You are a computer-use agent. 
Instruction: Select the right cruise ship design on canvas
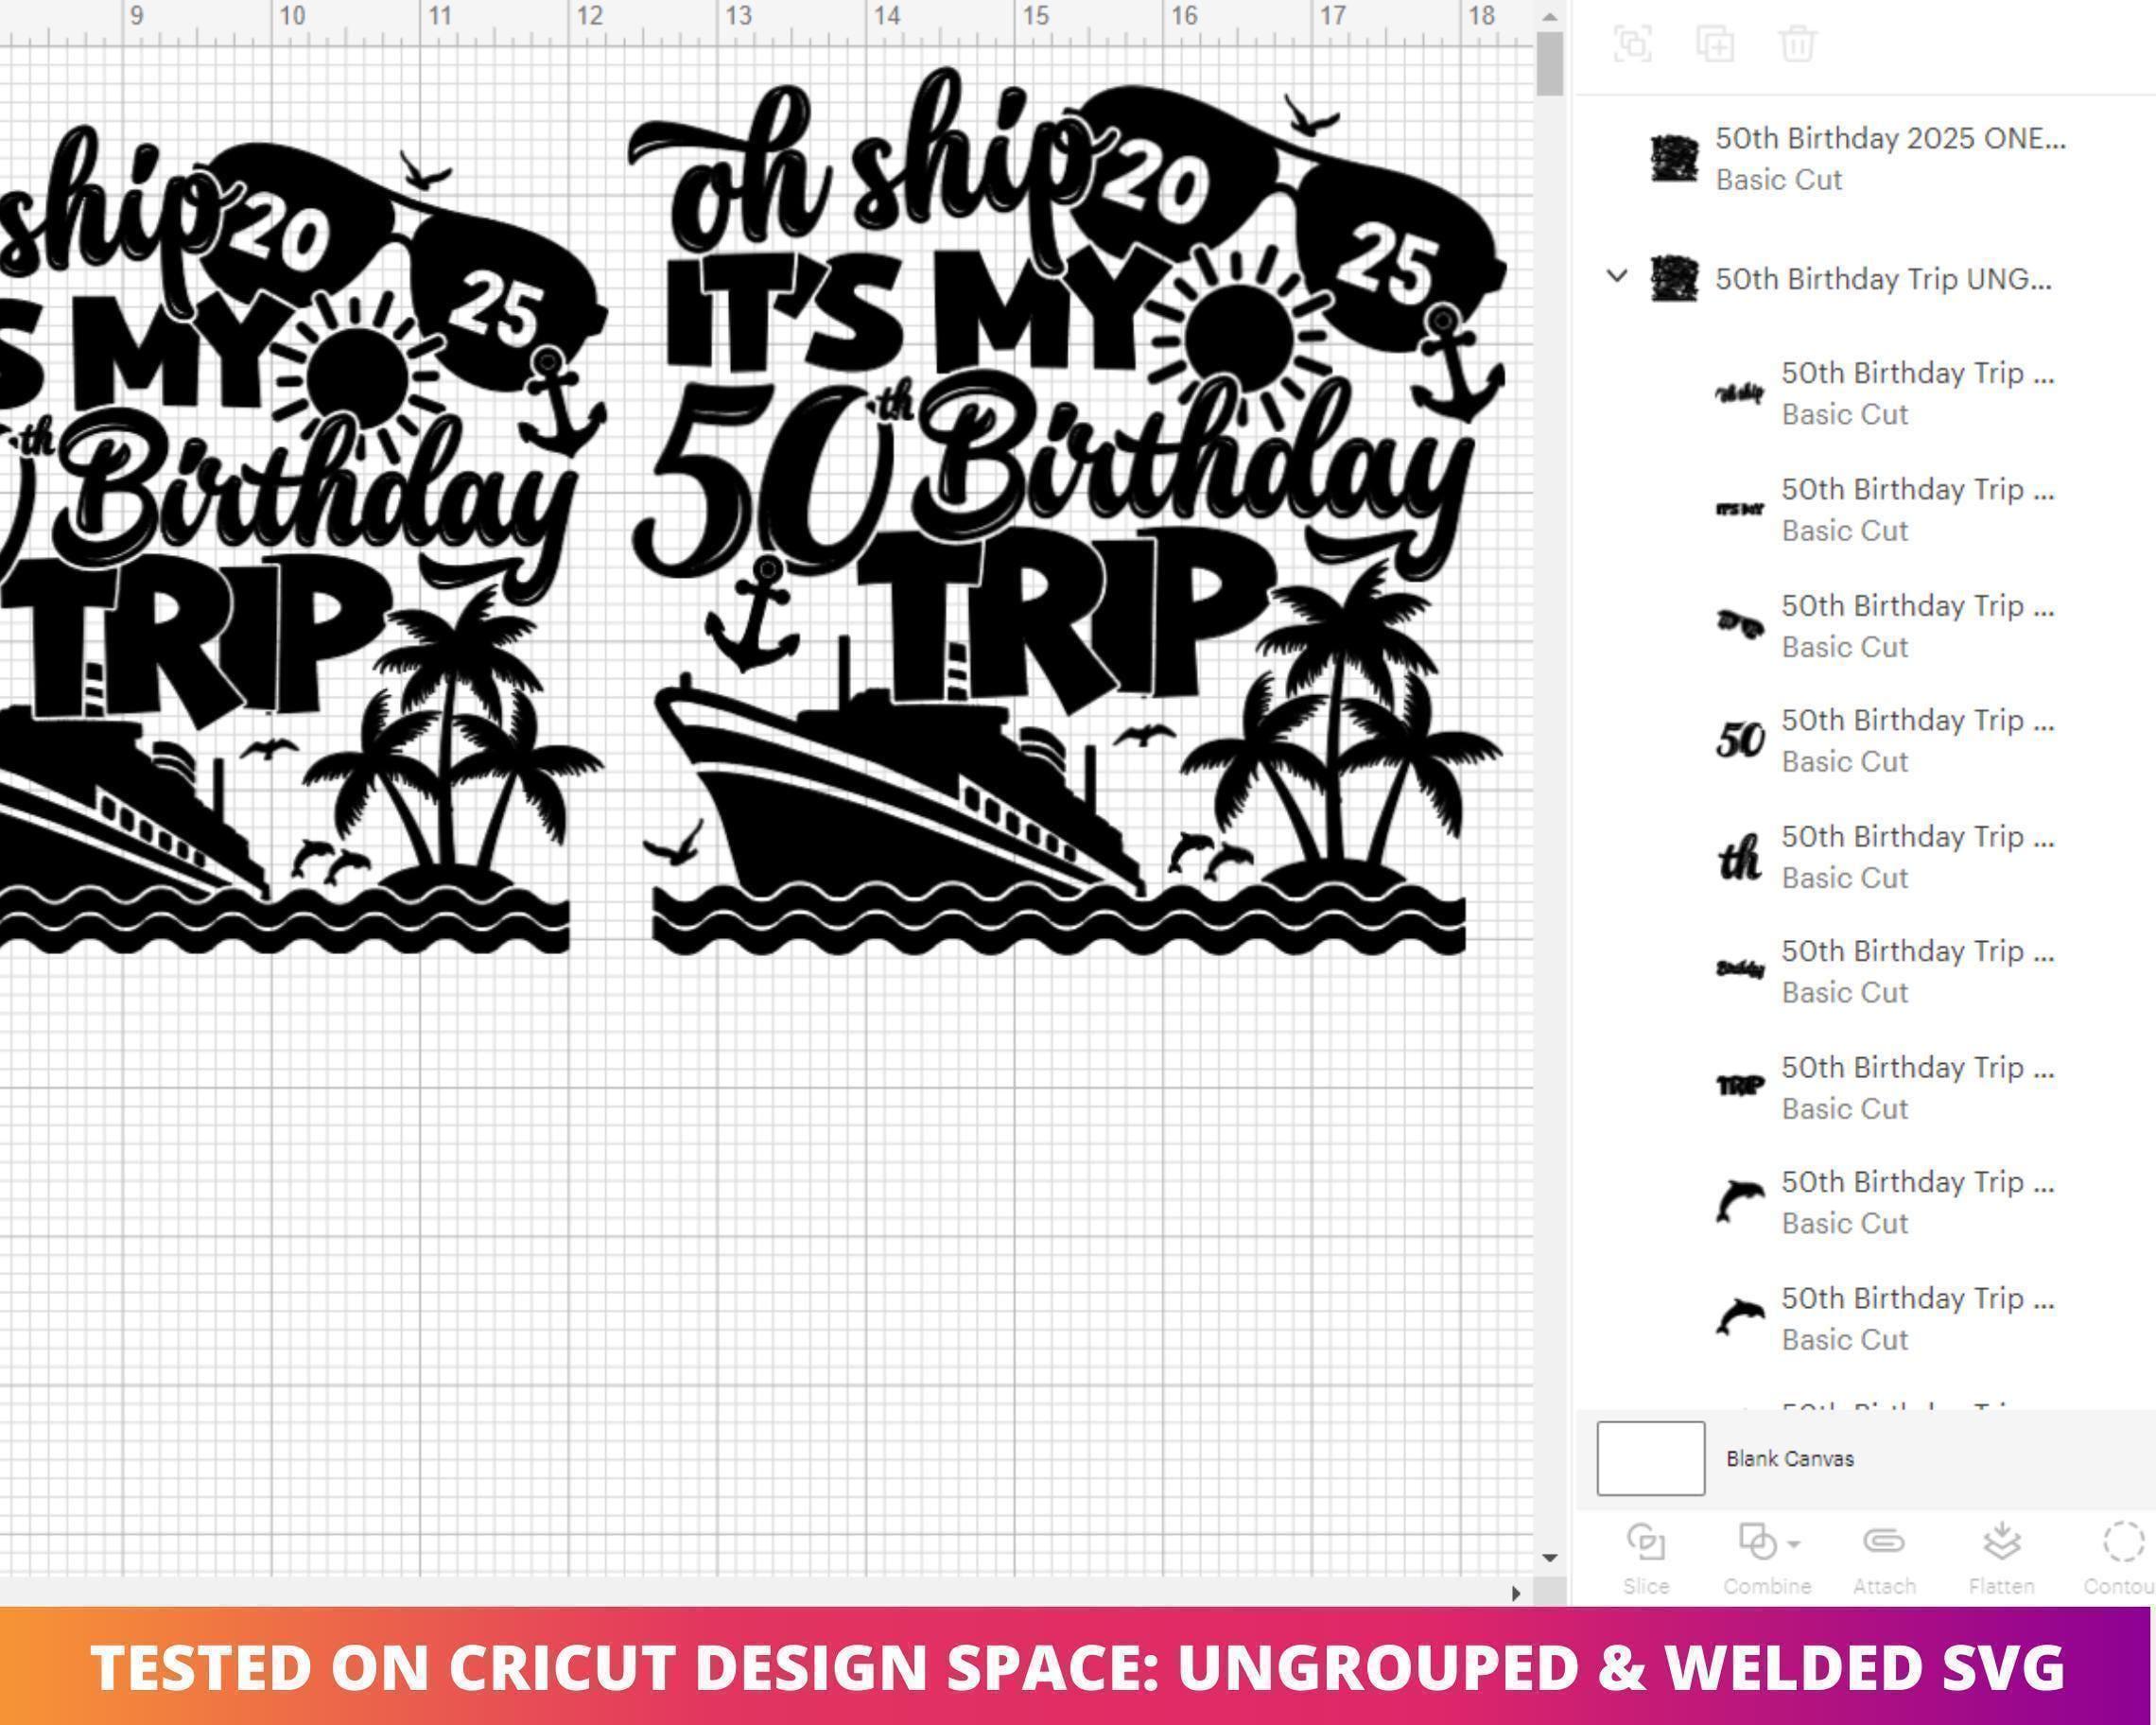[x=1066, y=510]
